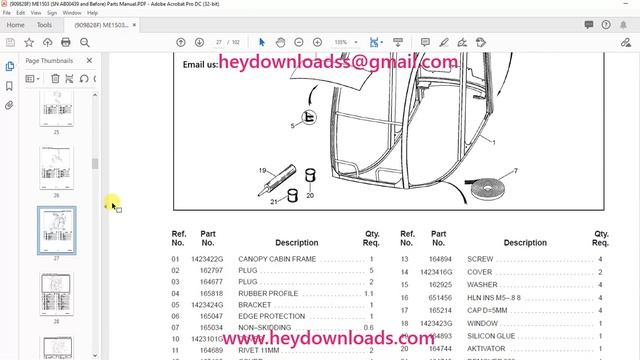Viewport: 640px width, 360px height.
Task: Open the File menu
Action: pos(7,13)
